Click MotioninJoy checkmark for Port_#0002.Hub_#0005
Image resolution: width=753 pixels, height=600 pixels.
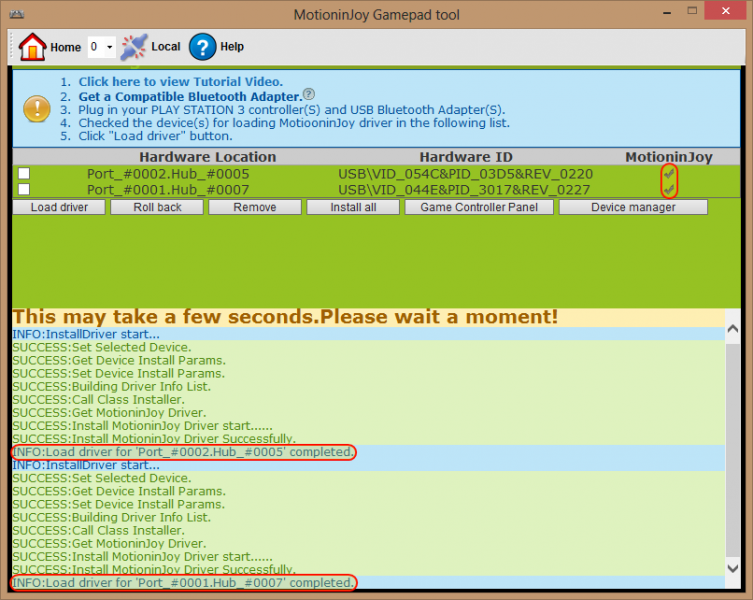click(x=669, y=173)
